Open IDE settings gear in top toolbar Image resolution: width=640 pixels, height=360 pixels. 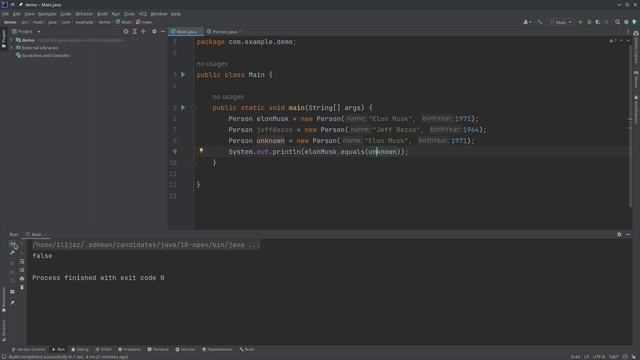[626, 22]
